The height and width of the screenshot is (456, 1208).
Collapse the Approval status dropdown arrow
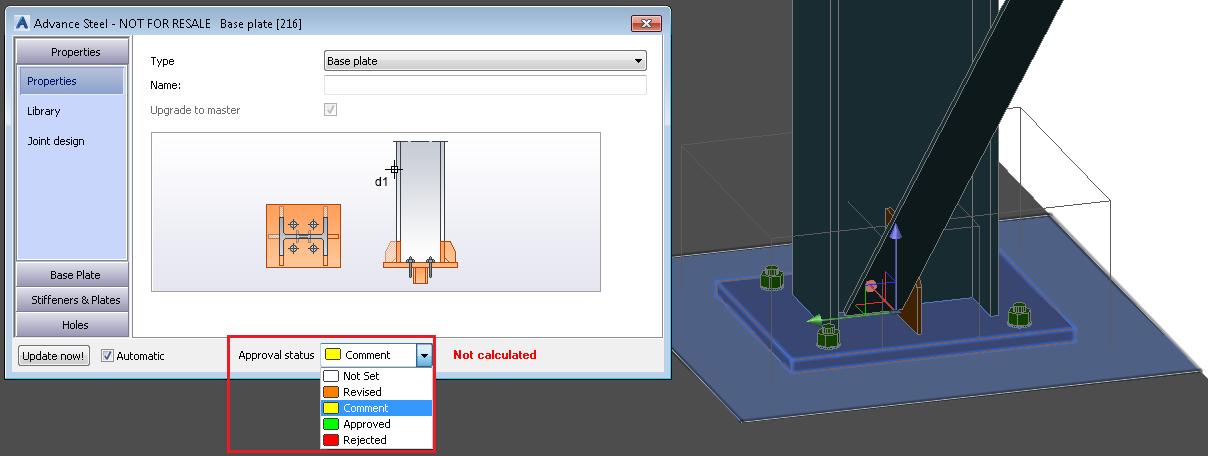[x=425, y=355]
